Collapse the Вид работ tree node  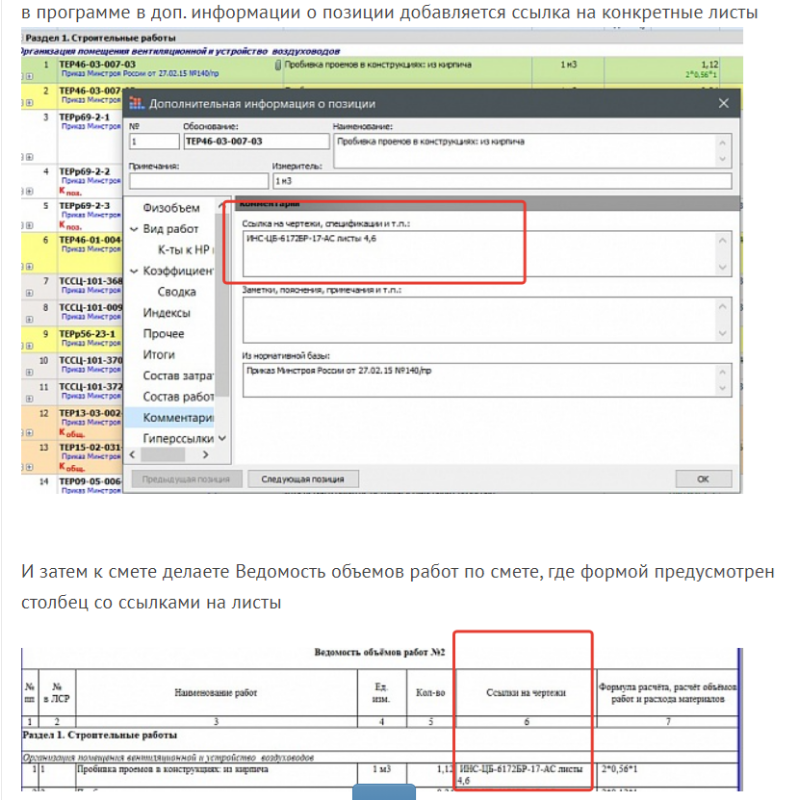click(134, 229)
